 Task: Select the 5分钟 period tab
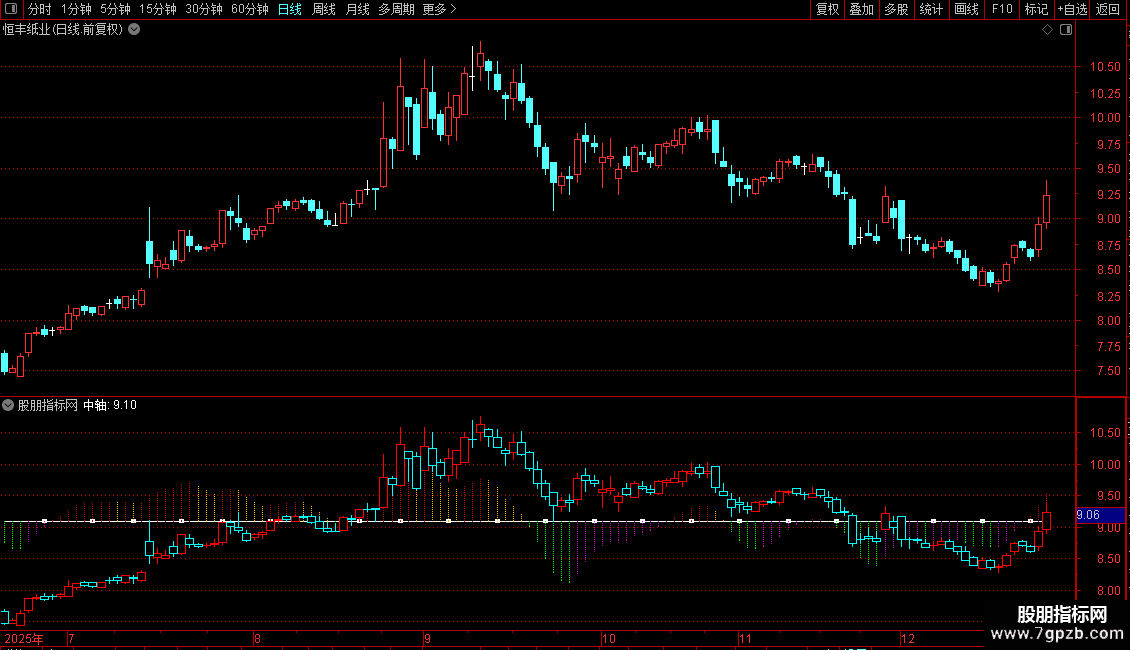click(x=115, y=9)
